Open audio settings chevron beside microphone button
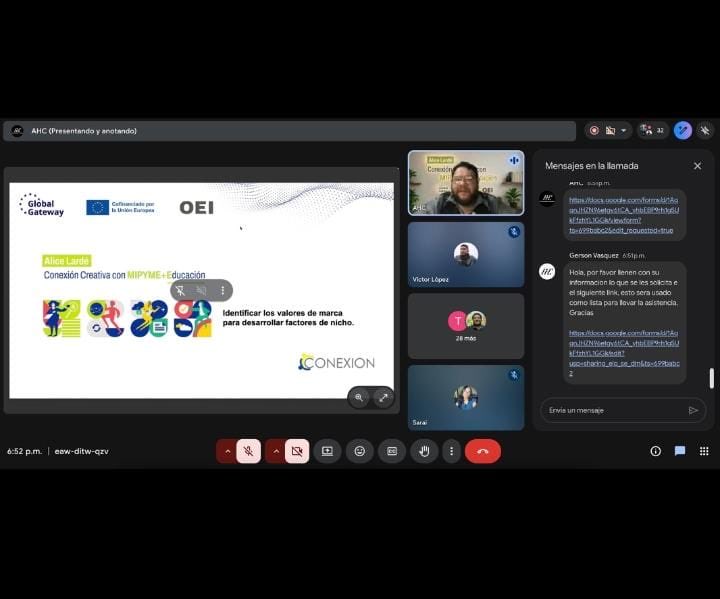Viewport: 720px width, 599px height. (227, 452)
